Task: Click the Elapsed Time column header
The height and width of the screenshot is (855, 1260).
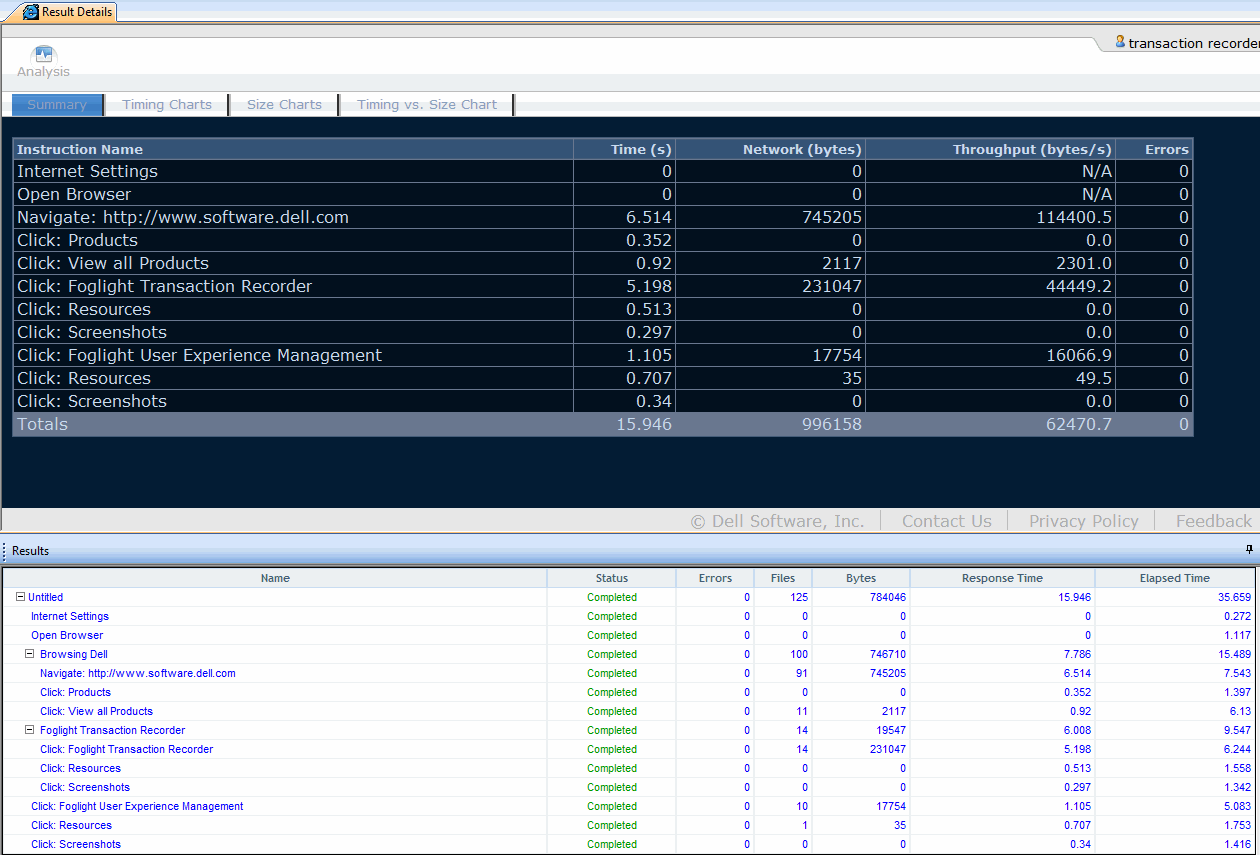Action: point(1174,578)
